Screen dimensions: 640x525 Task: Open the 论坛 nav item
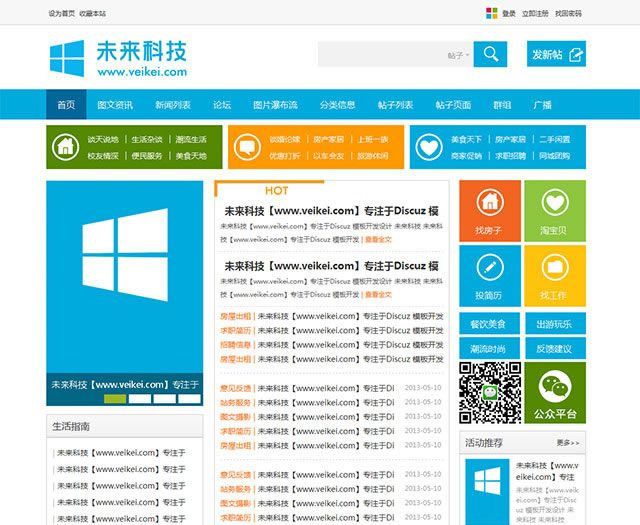point(222,105)
